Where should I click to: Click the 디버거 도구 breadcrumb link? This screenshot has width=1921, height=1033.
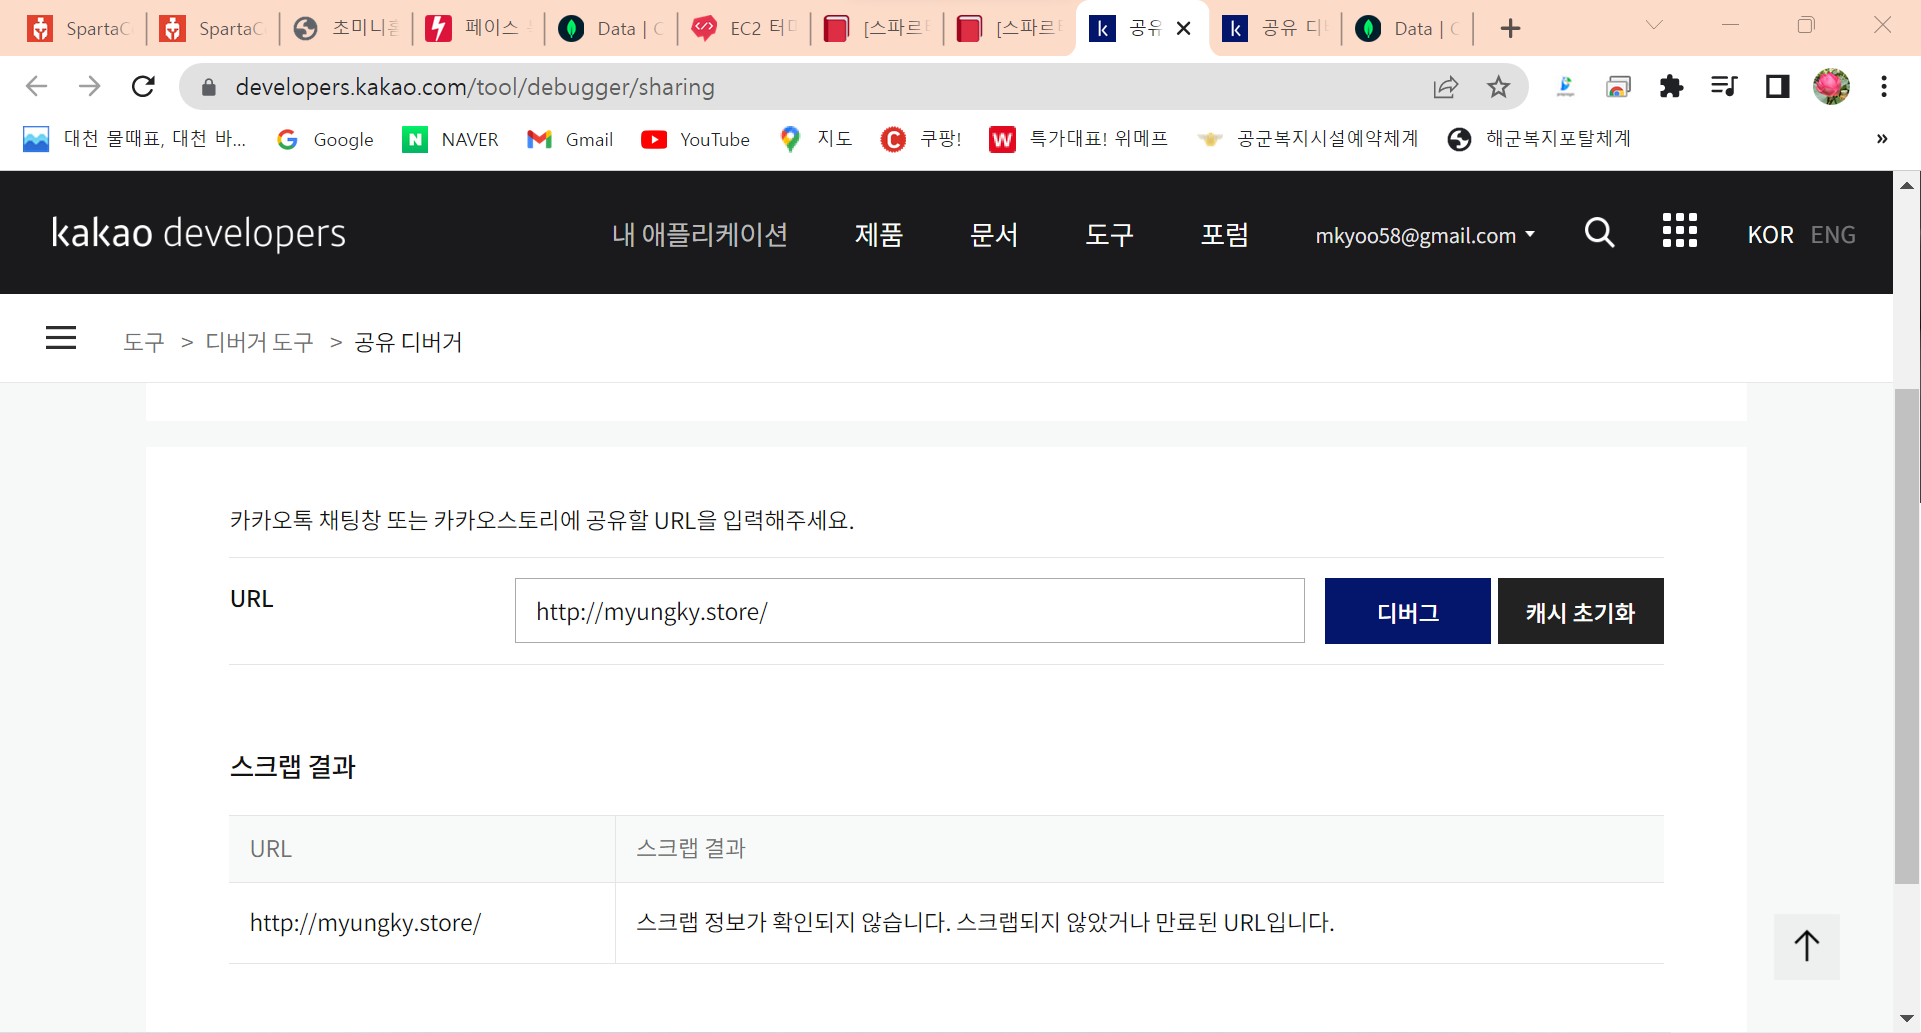point(259,342)
